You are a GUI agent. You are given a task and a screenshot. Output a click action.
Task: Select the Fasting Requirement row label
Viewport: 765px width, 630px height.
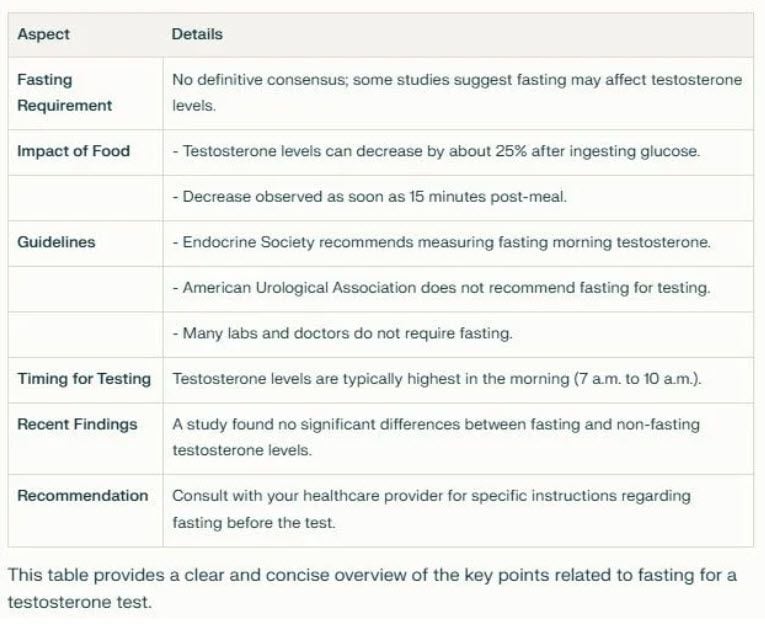(x=64, y=93)
